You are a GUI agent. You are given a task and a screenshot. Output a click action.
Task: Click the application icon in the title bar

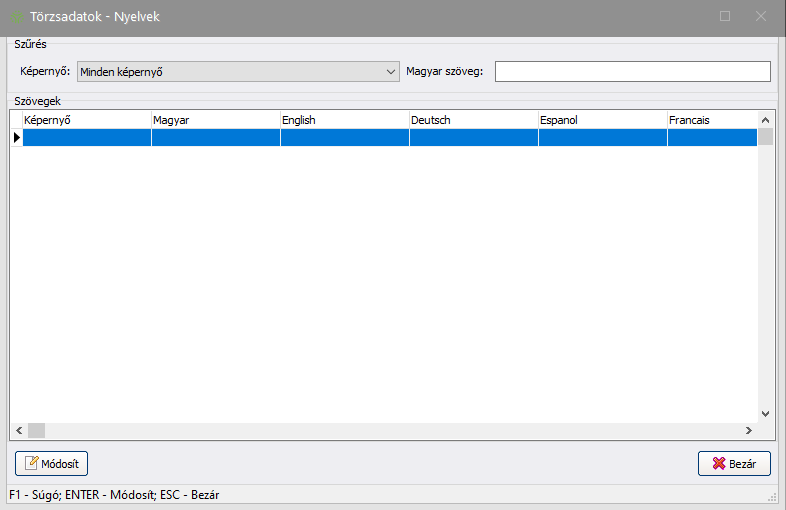tap(18, 17)
